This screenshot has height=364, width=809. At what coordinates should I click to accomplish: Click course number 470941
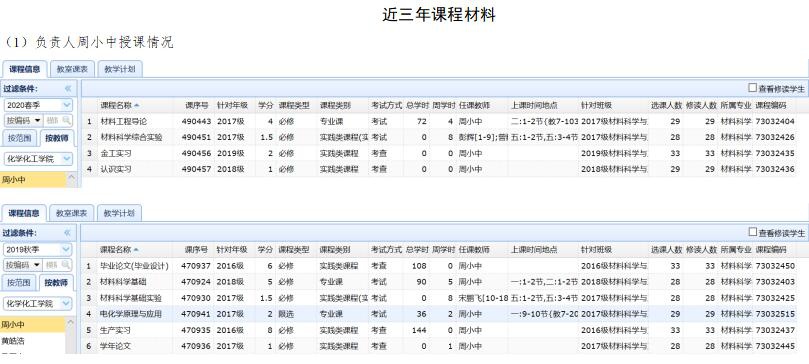196,314
